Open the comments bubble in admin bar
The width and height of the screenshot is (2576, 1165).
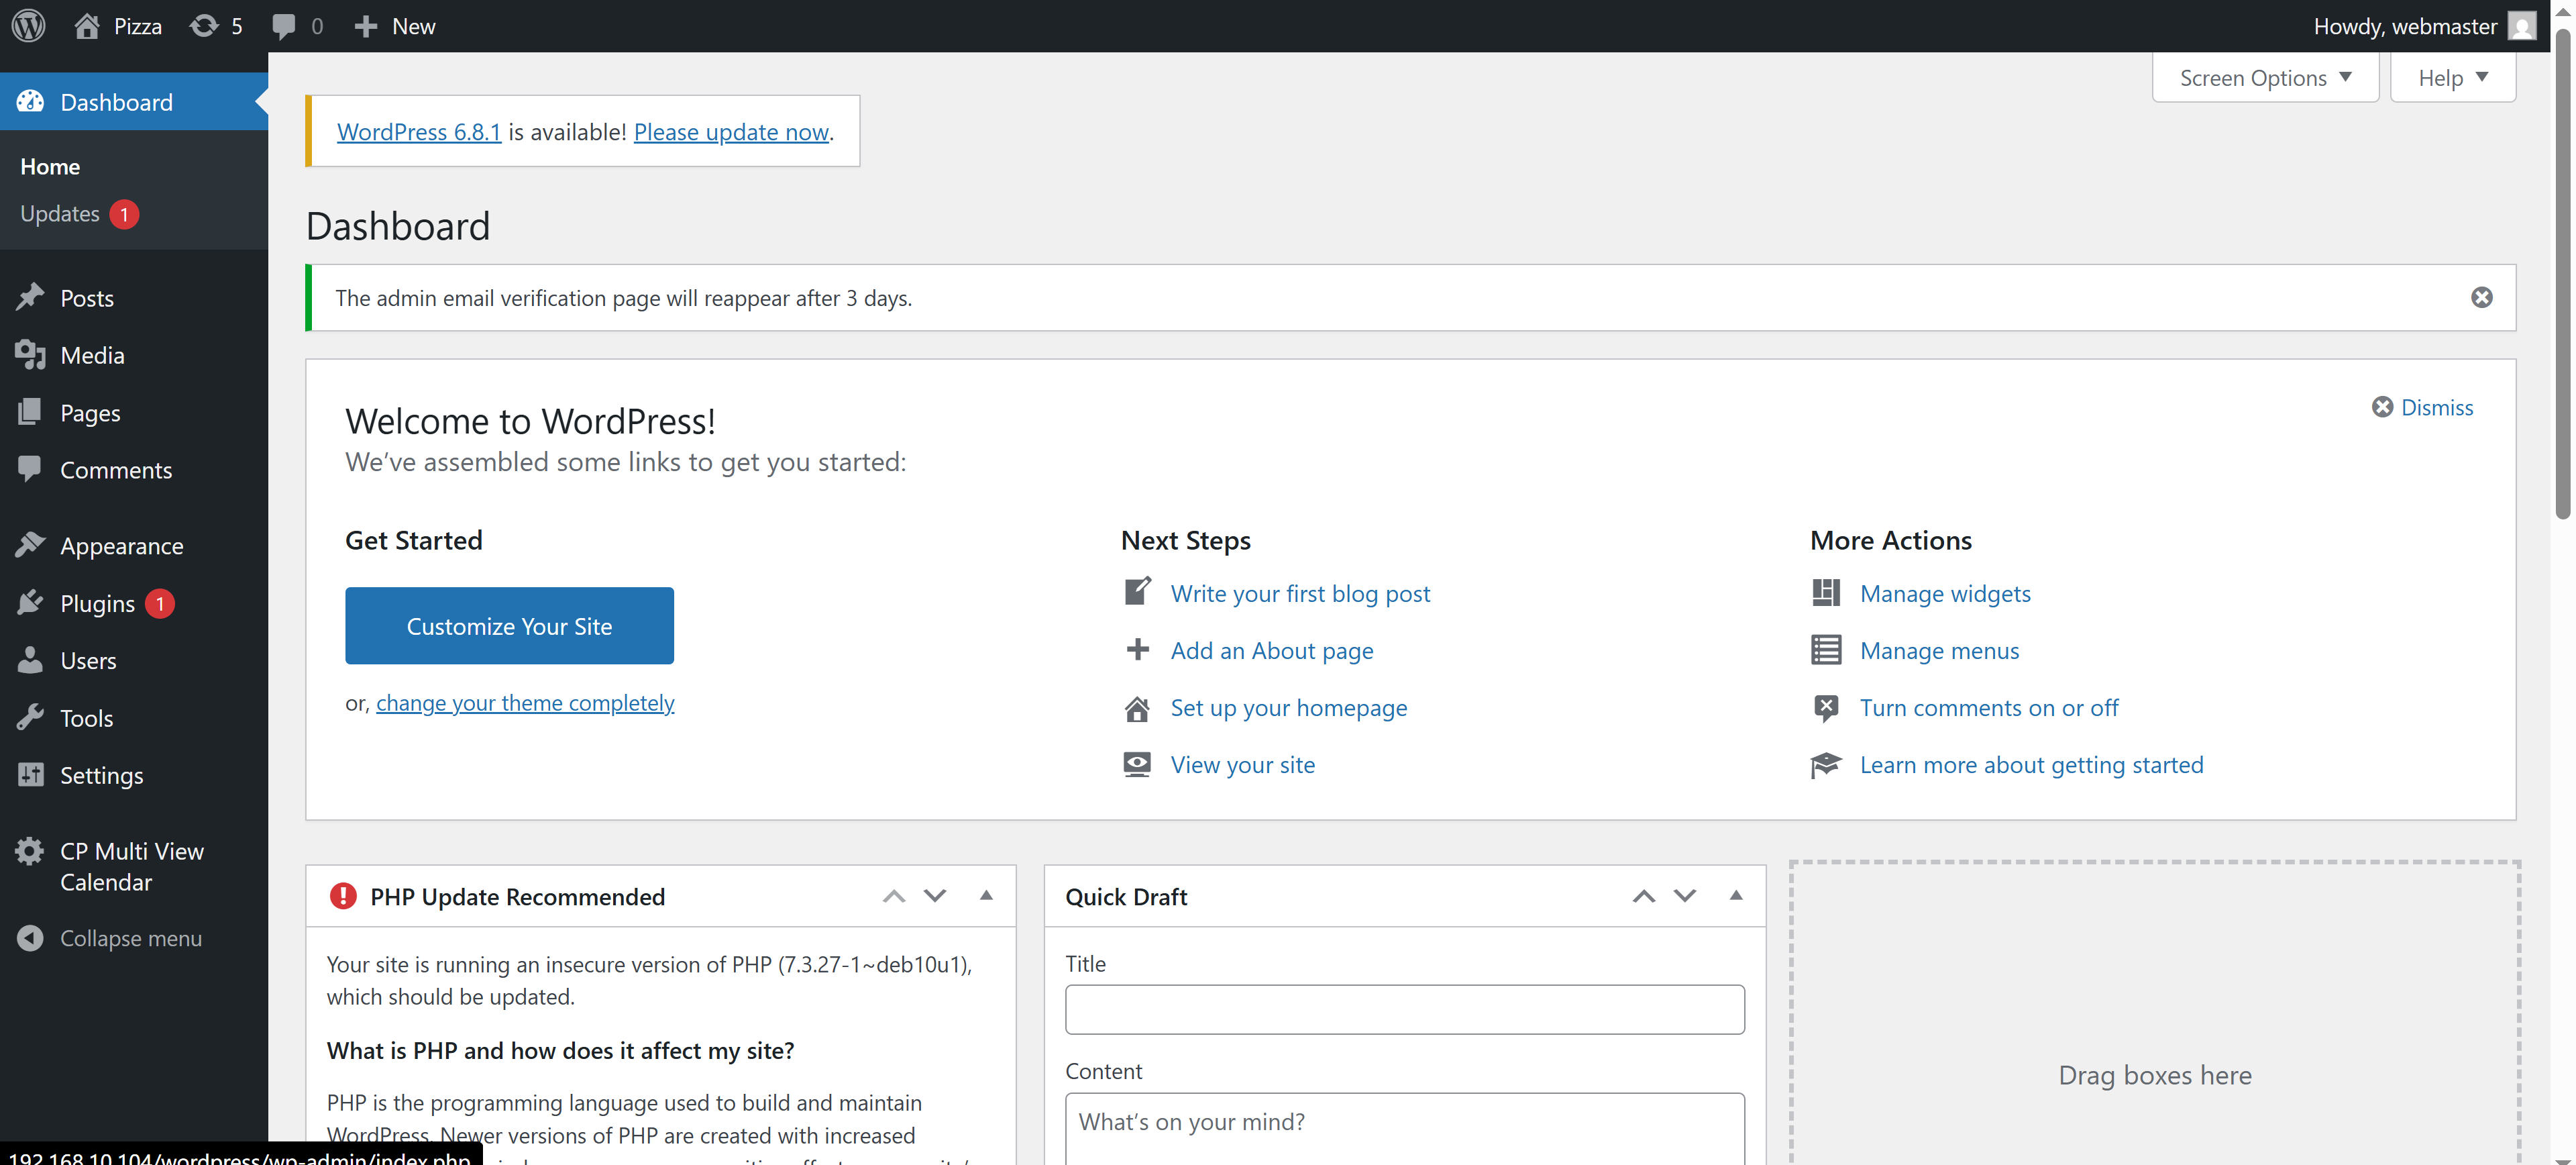pos(284,26)
